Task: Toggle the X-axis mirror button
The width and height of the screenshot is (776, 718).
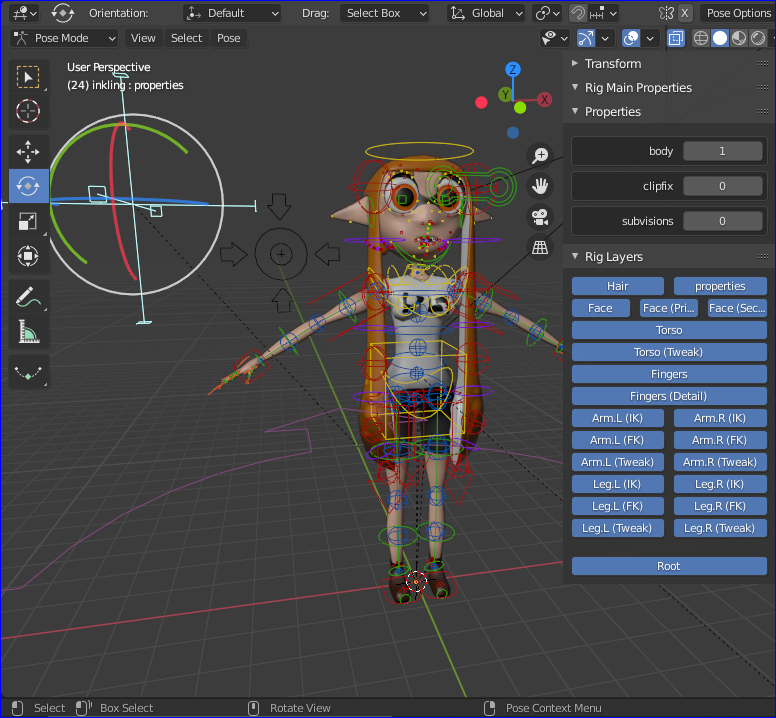Action: 685,13
